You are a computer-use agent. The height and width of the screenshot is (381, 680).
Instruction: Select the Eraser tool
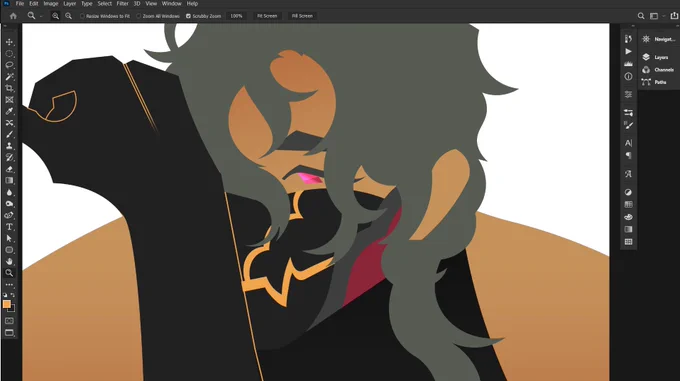(x=9, y=169)
